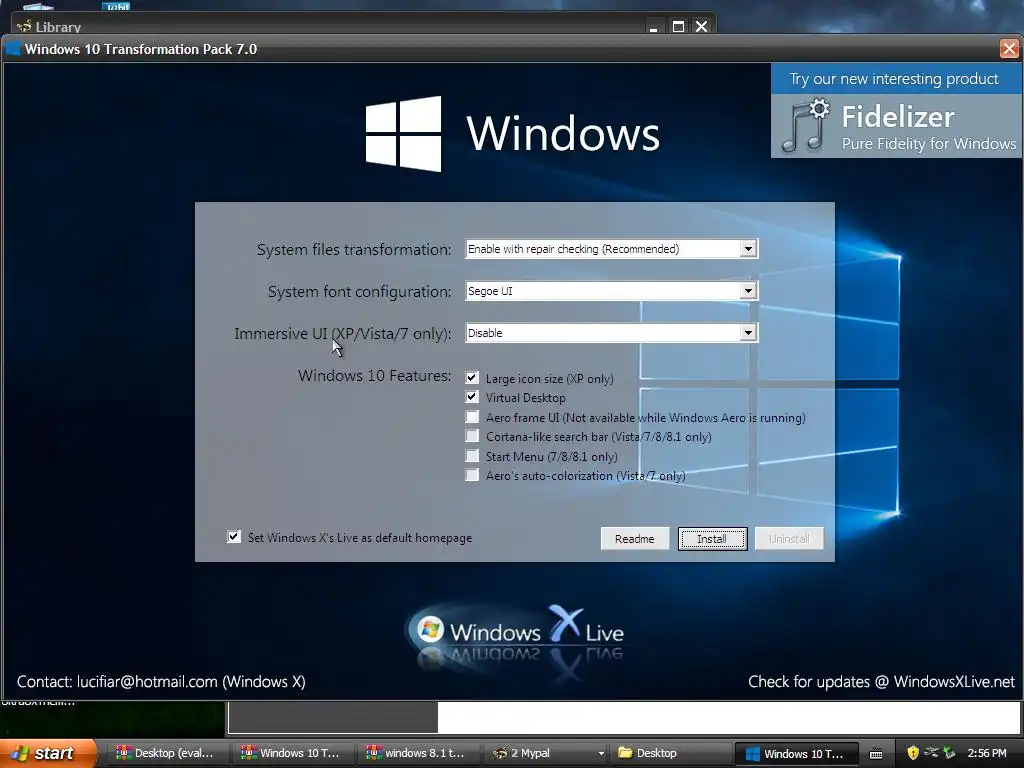This screenshot has width=1024, height=768.
Task: Click the on-screen keyboard tray icon
Action: [x=876, y=754]
